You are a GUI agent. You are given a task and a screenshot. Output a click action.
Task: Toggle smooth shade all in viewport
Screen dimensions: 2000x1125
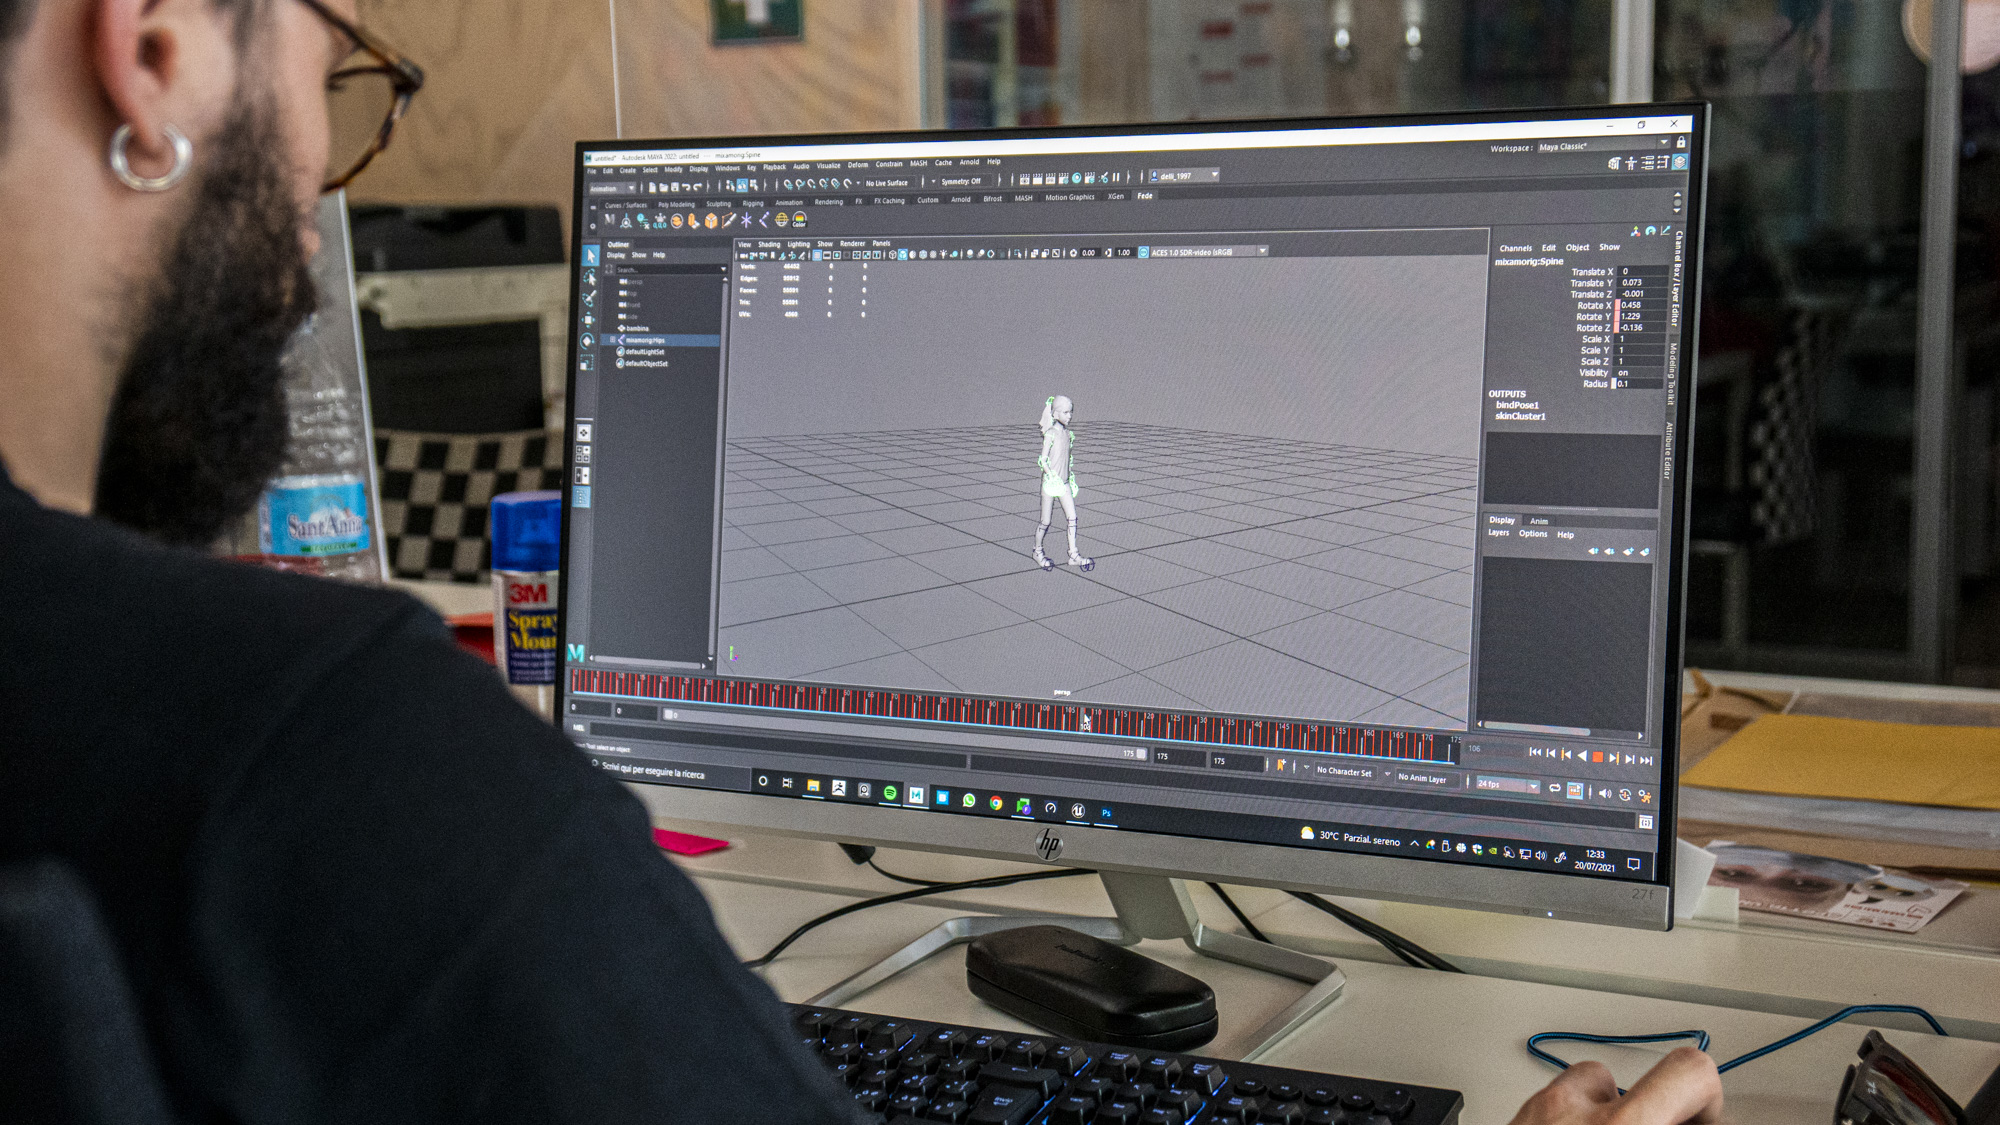click(902, 254)
